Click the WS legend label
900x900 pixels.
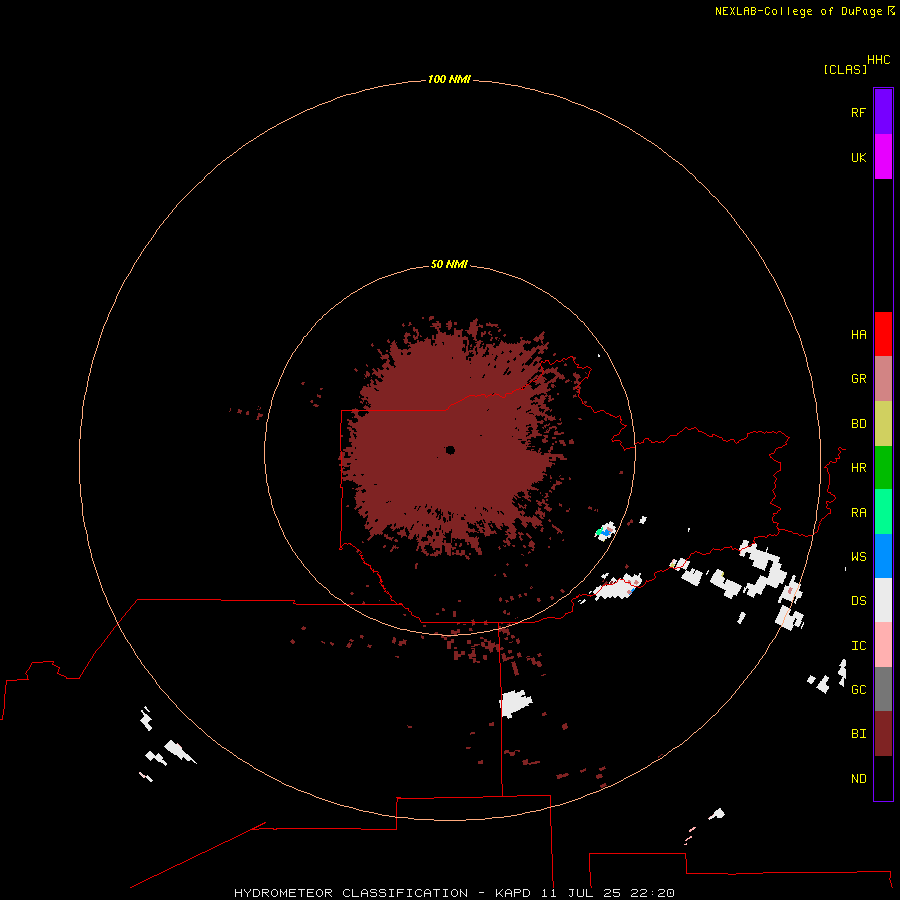(x=858, y=557)
